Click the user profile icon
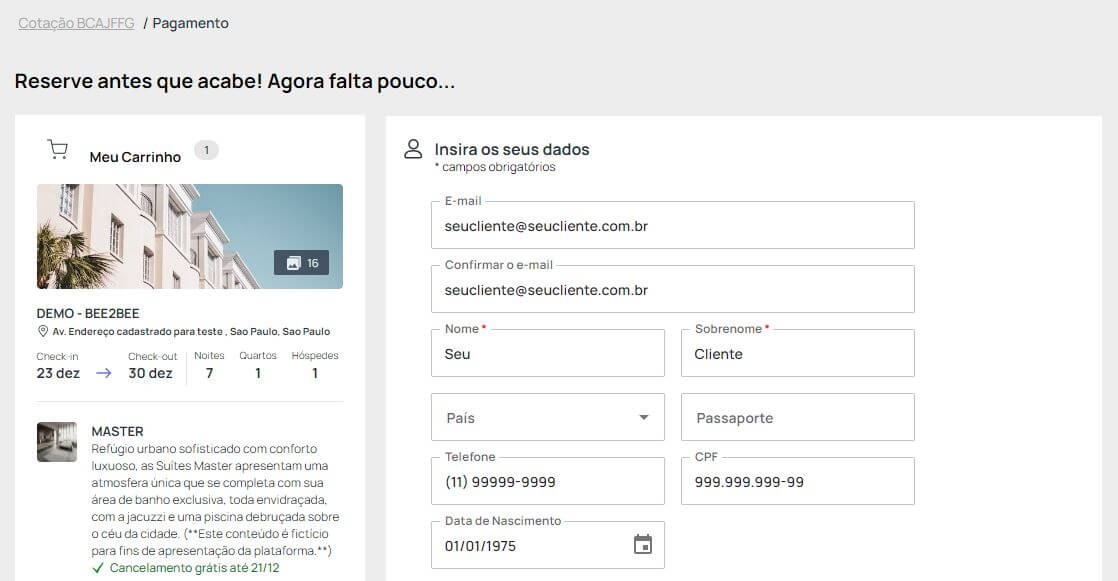The image size is (1118, 581). click(413, 149)
